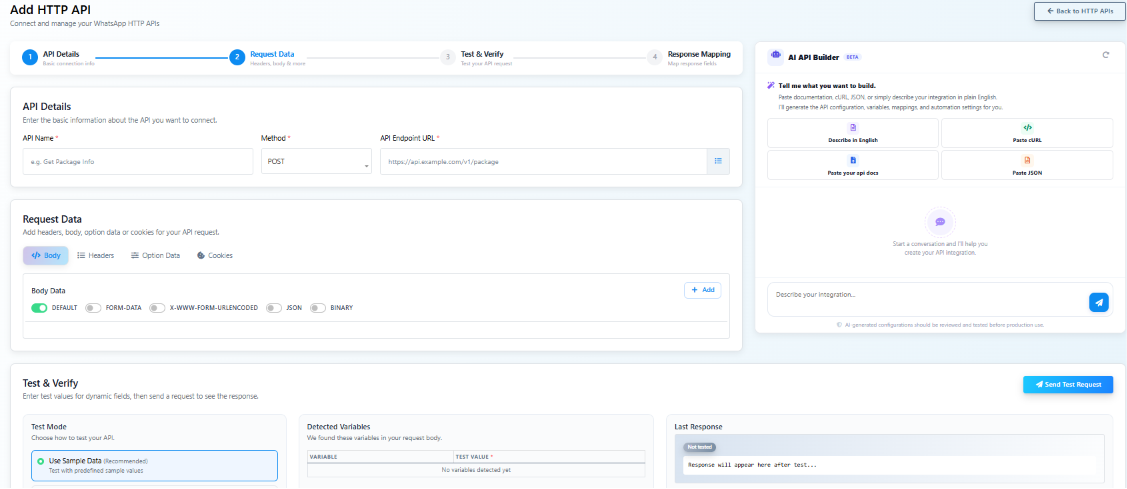
Task: Click the Back to HTTP APIs button
Action: 1080,12
